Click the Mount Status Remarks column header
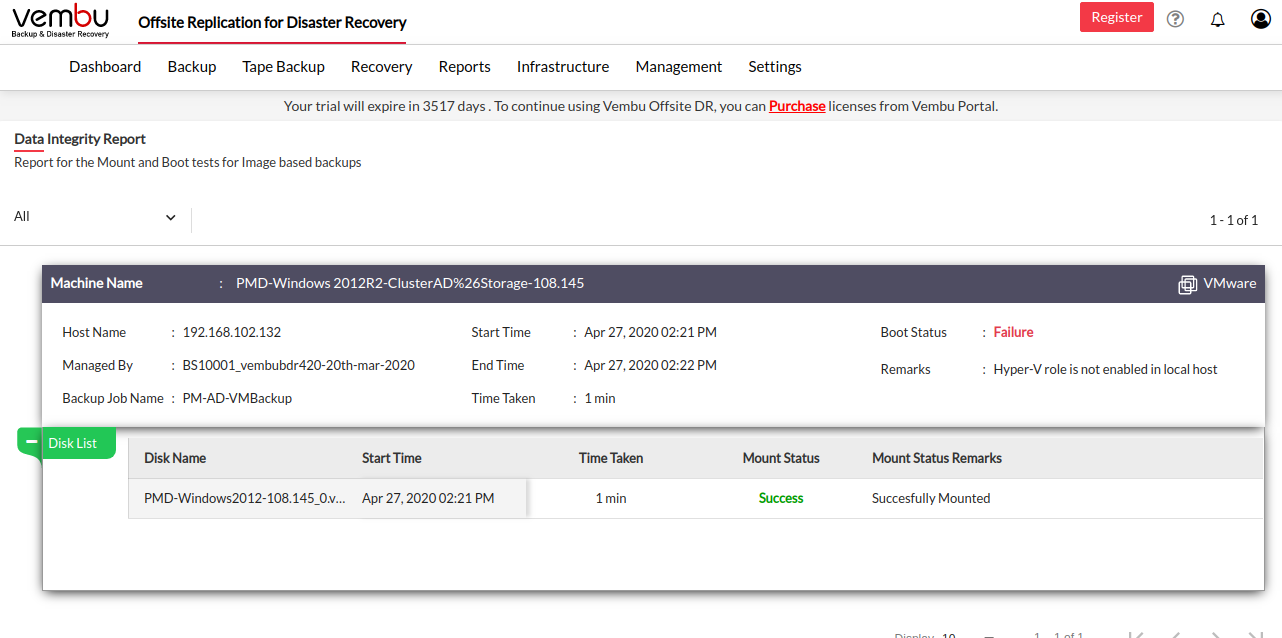This screenshot has height=638, width=1282. point(937,458)
